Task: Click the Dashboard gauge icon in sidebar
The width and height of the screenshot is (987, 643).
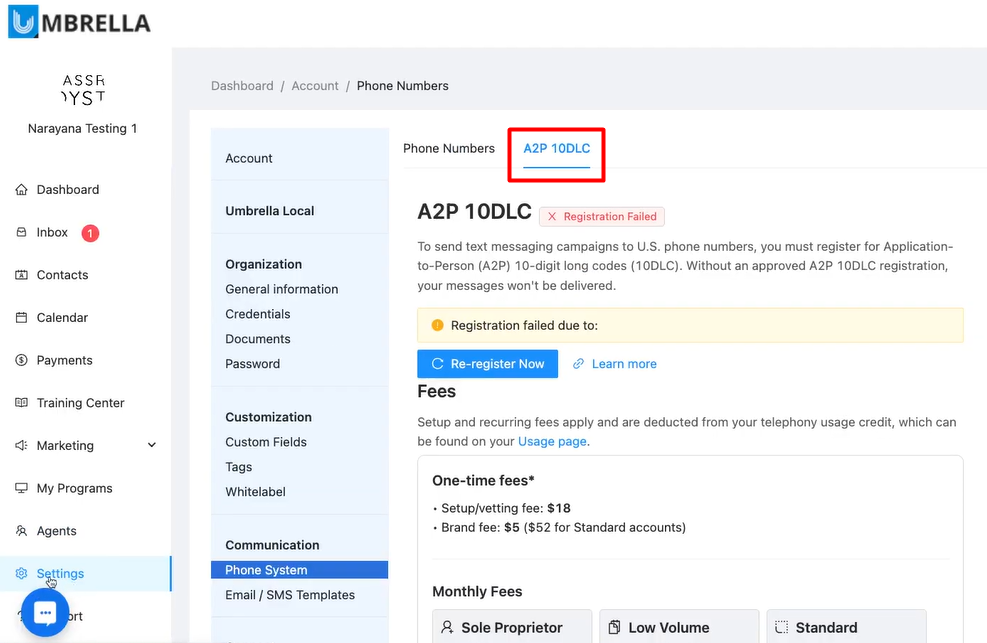Action: [x=22, y=190]
